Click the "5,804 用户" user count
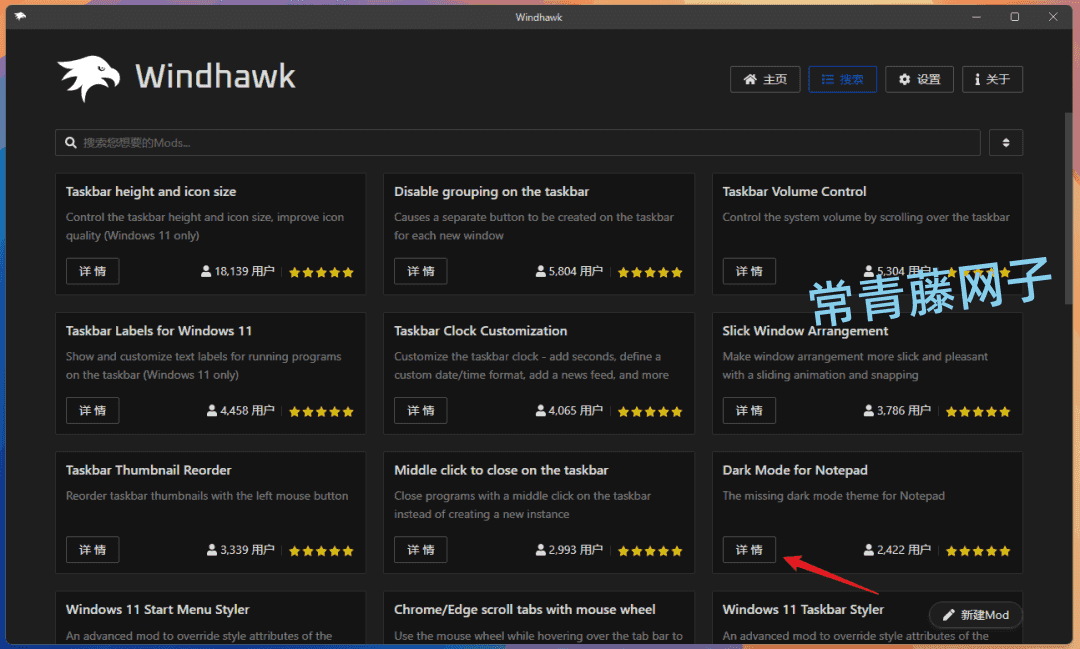Image resolution: width=1080 pixels, height=649 pixels. coord(569,271)
